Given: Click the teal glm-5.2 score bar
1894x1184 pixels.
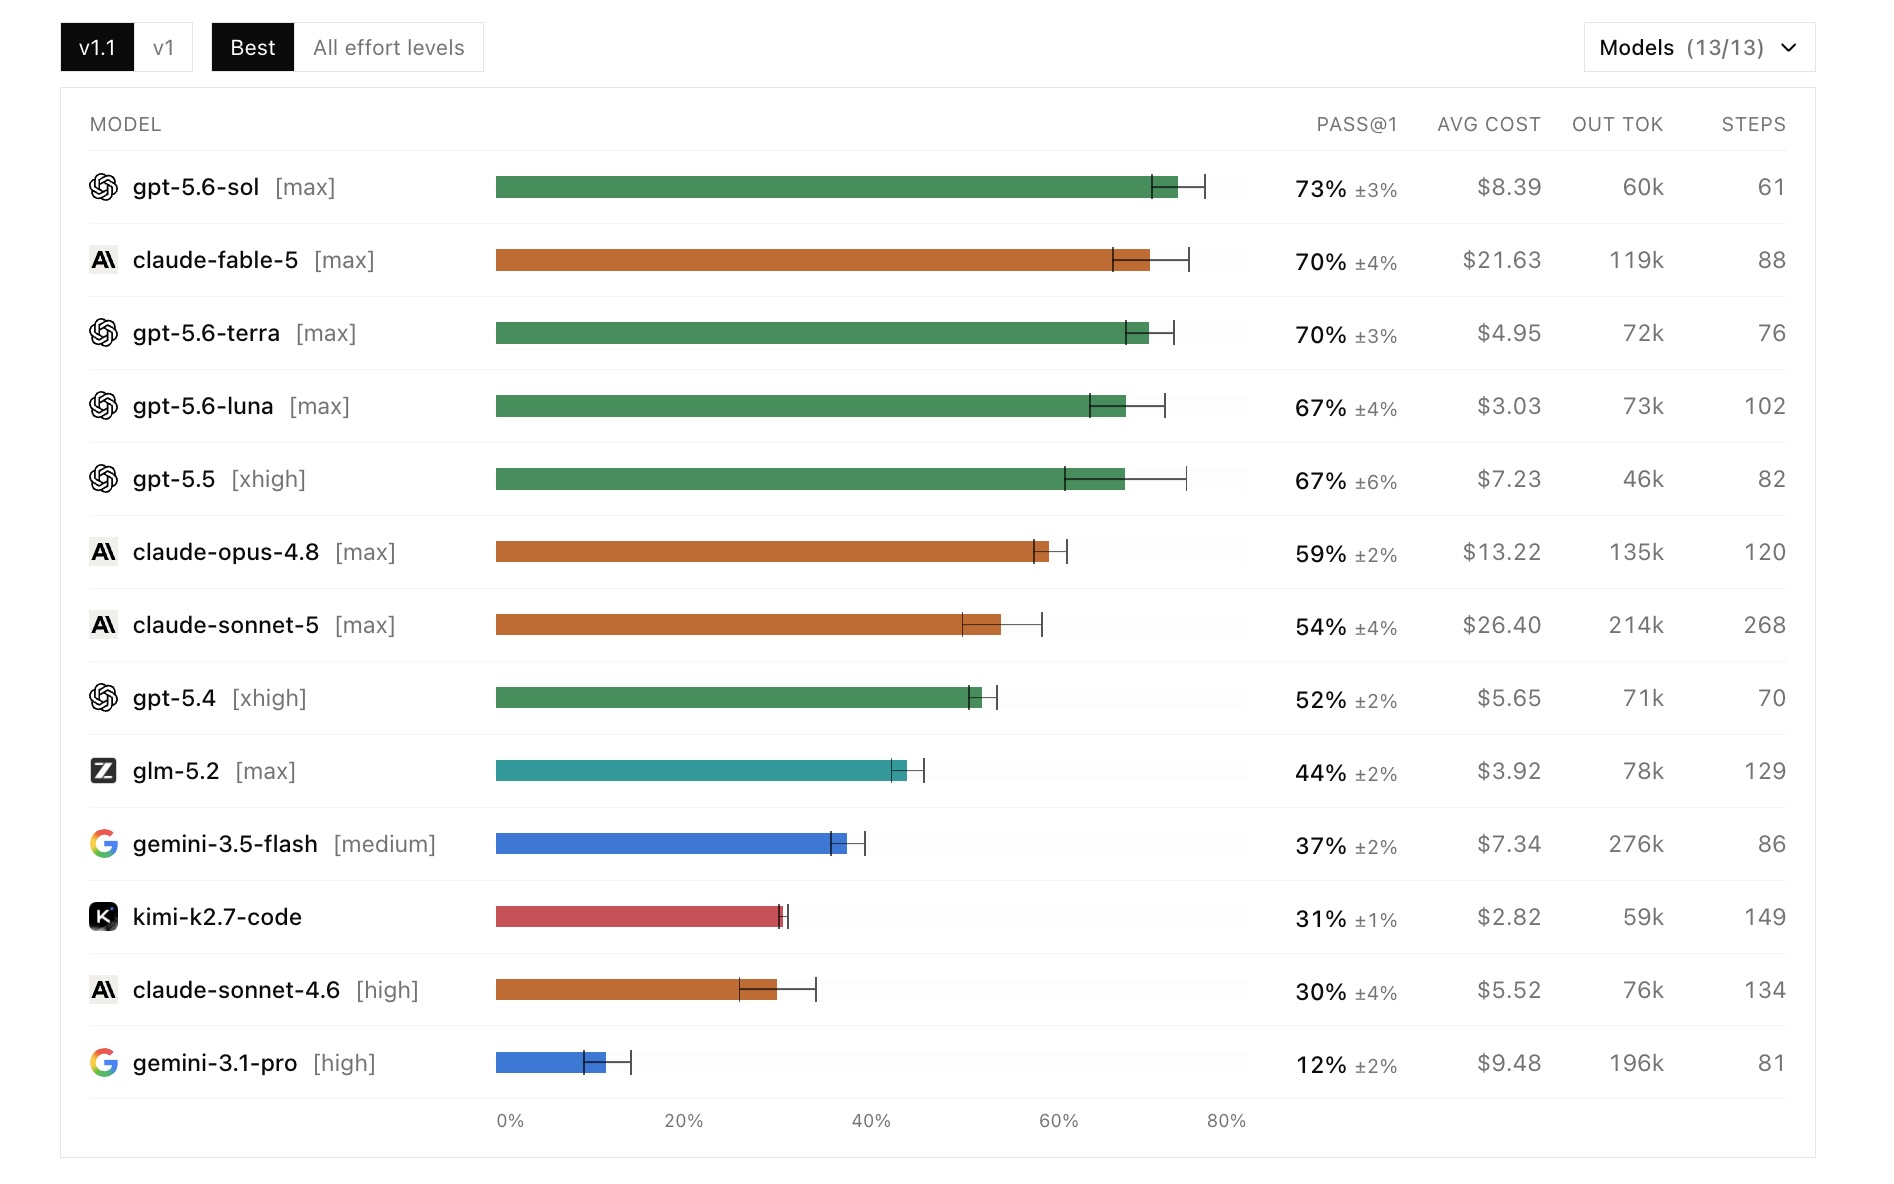Looking at the screenshot, I should [x=701, y=771].
